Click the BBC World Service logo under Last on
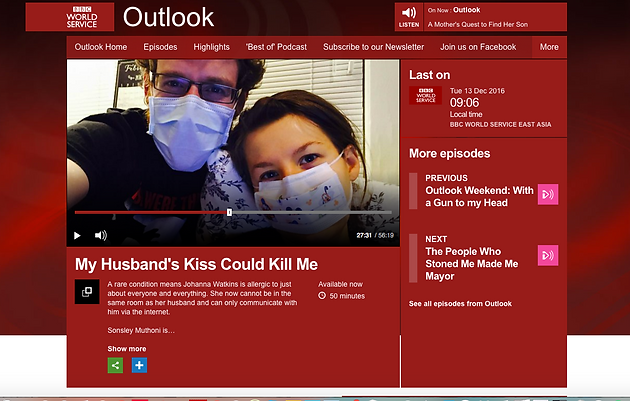Image resolution: width=630 pixels, height=401 pixels. click(x=425, y=96)
